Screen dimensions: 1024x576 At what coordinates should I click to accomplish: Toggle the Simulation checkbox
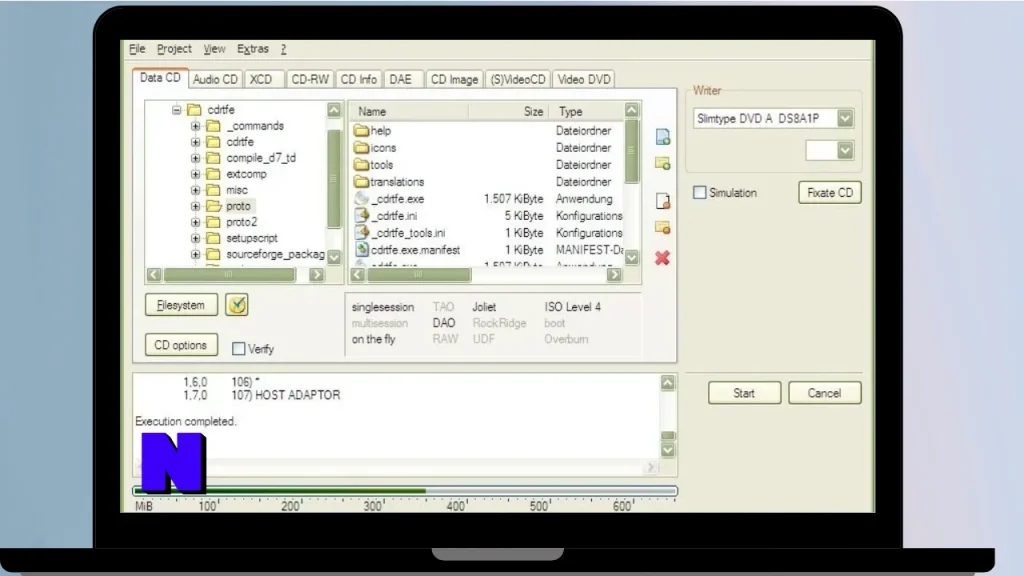(699, 193)
